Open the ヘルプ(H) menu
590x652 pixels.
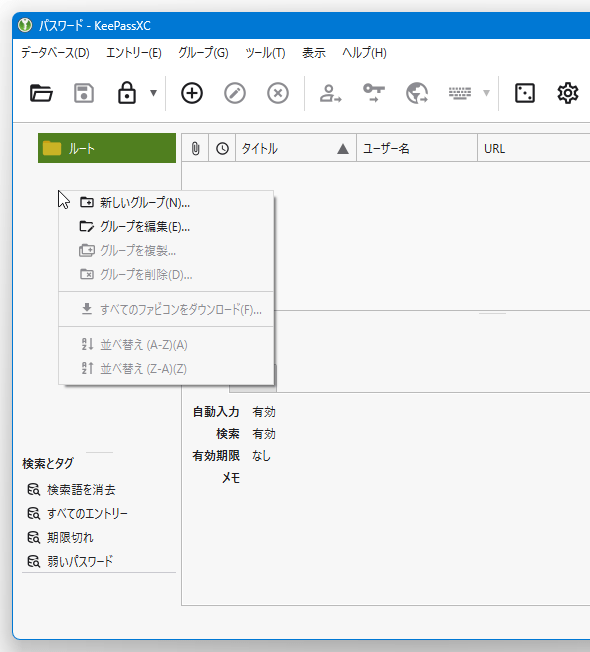click(364, 53)
